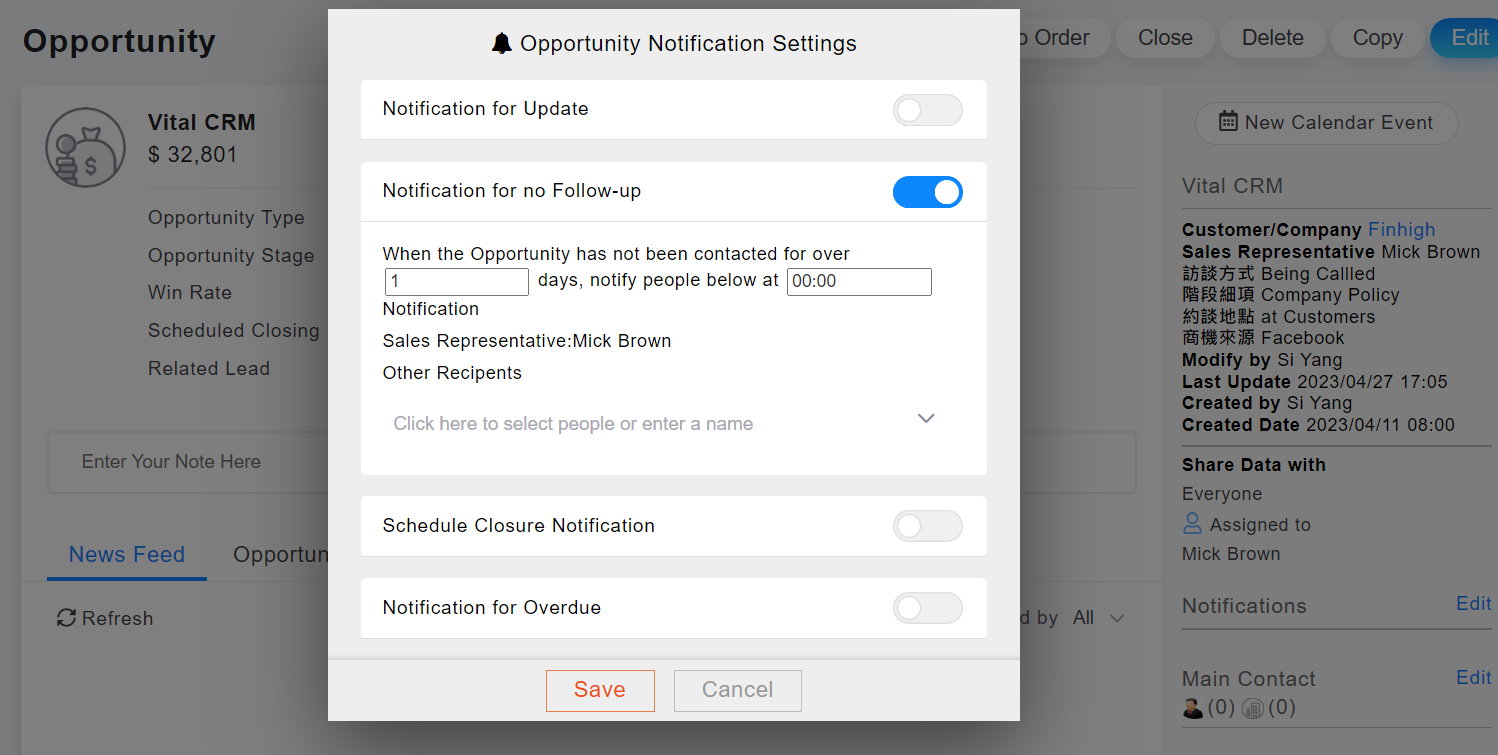Open the notification time field showing 00:00
Viewport: 1498px width, 755px height.
[x=859, y=282]
